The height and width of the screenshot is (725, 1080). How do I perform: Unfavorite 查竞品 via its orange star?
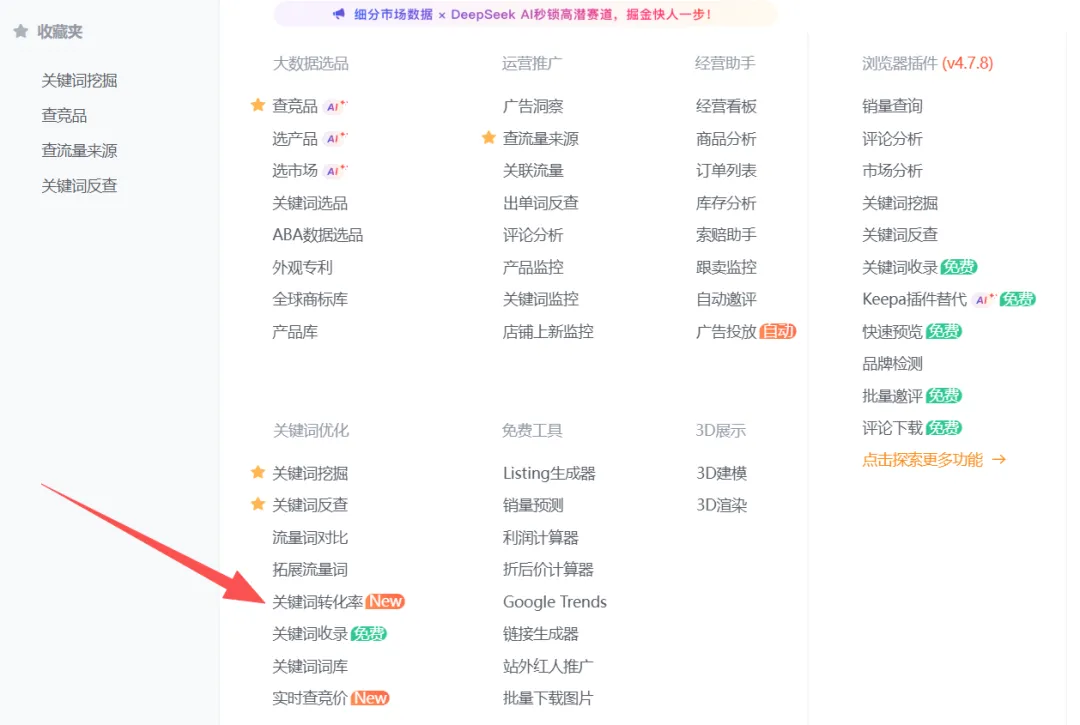258,105
